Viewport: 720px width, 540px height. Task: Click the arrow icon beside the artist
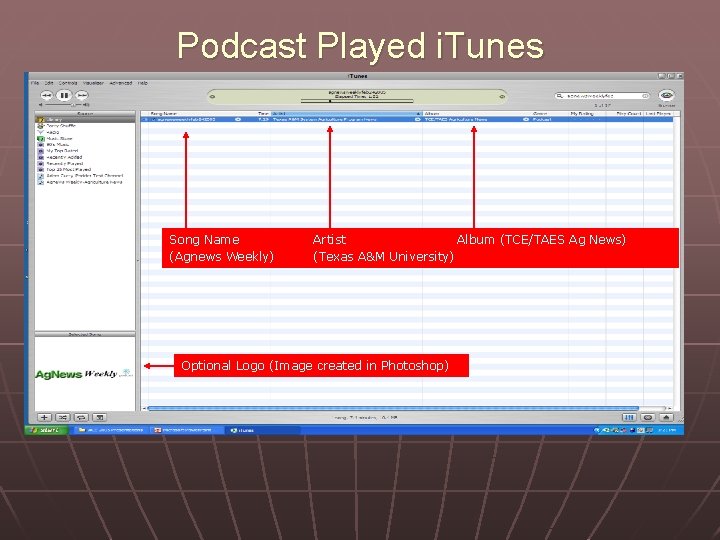[417, 119]
